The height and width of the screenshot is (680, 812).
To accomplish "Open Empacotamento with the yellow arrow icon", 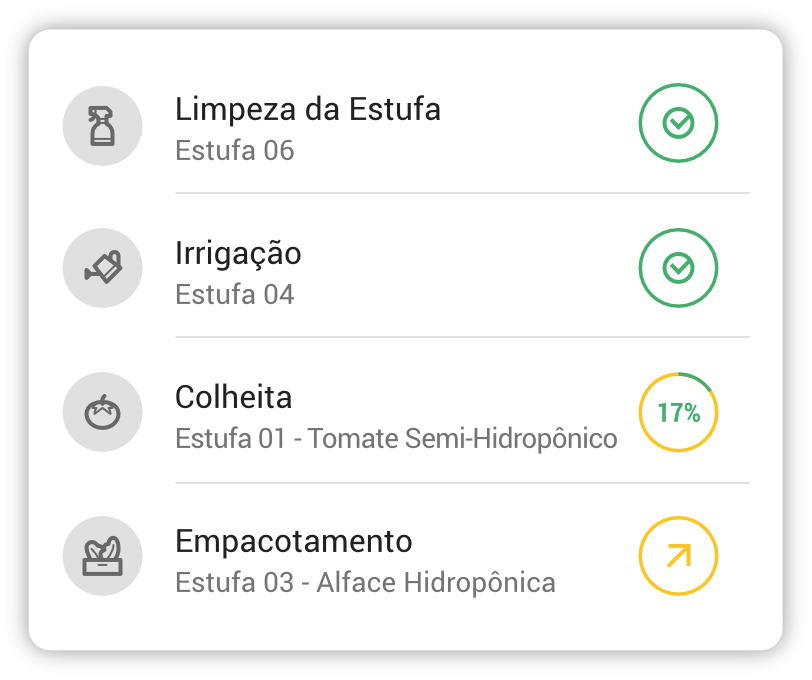I will 679,556.
